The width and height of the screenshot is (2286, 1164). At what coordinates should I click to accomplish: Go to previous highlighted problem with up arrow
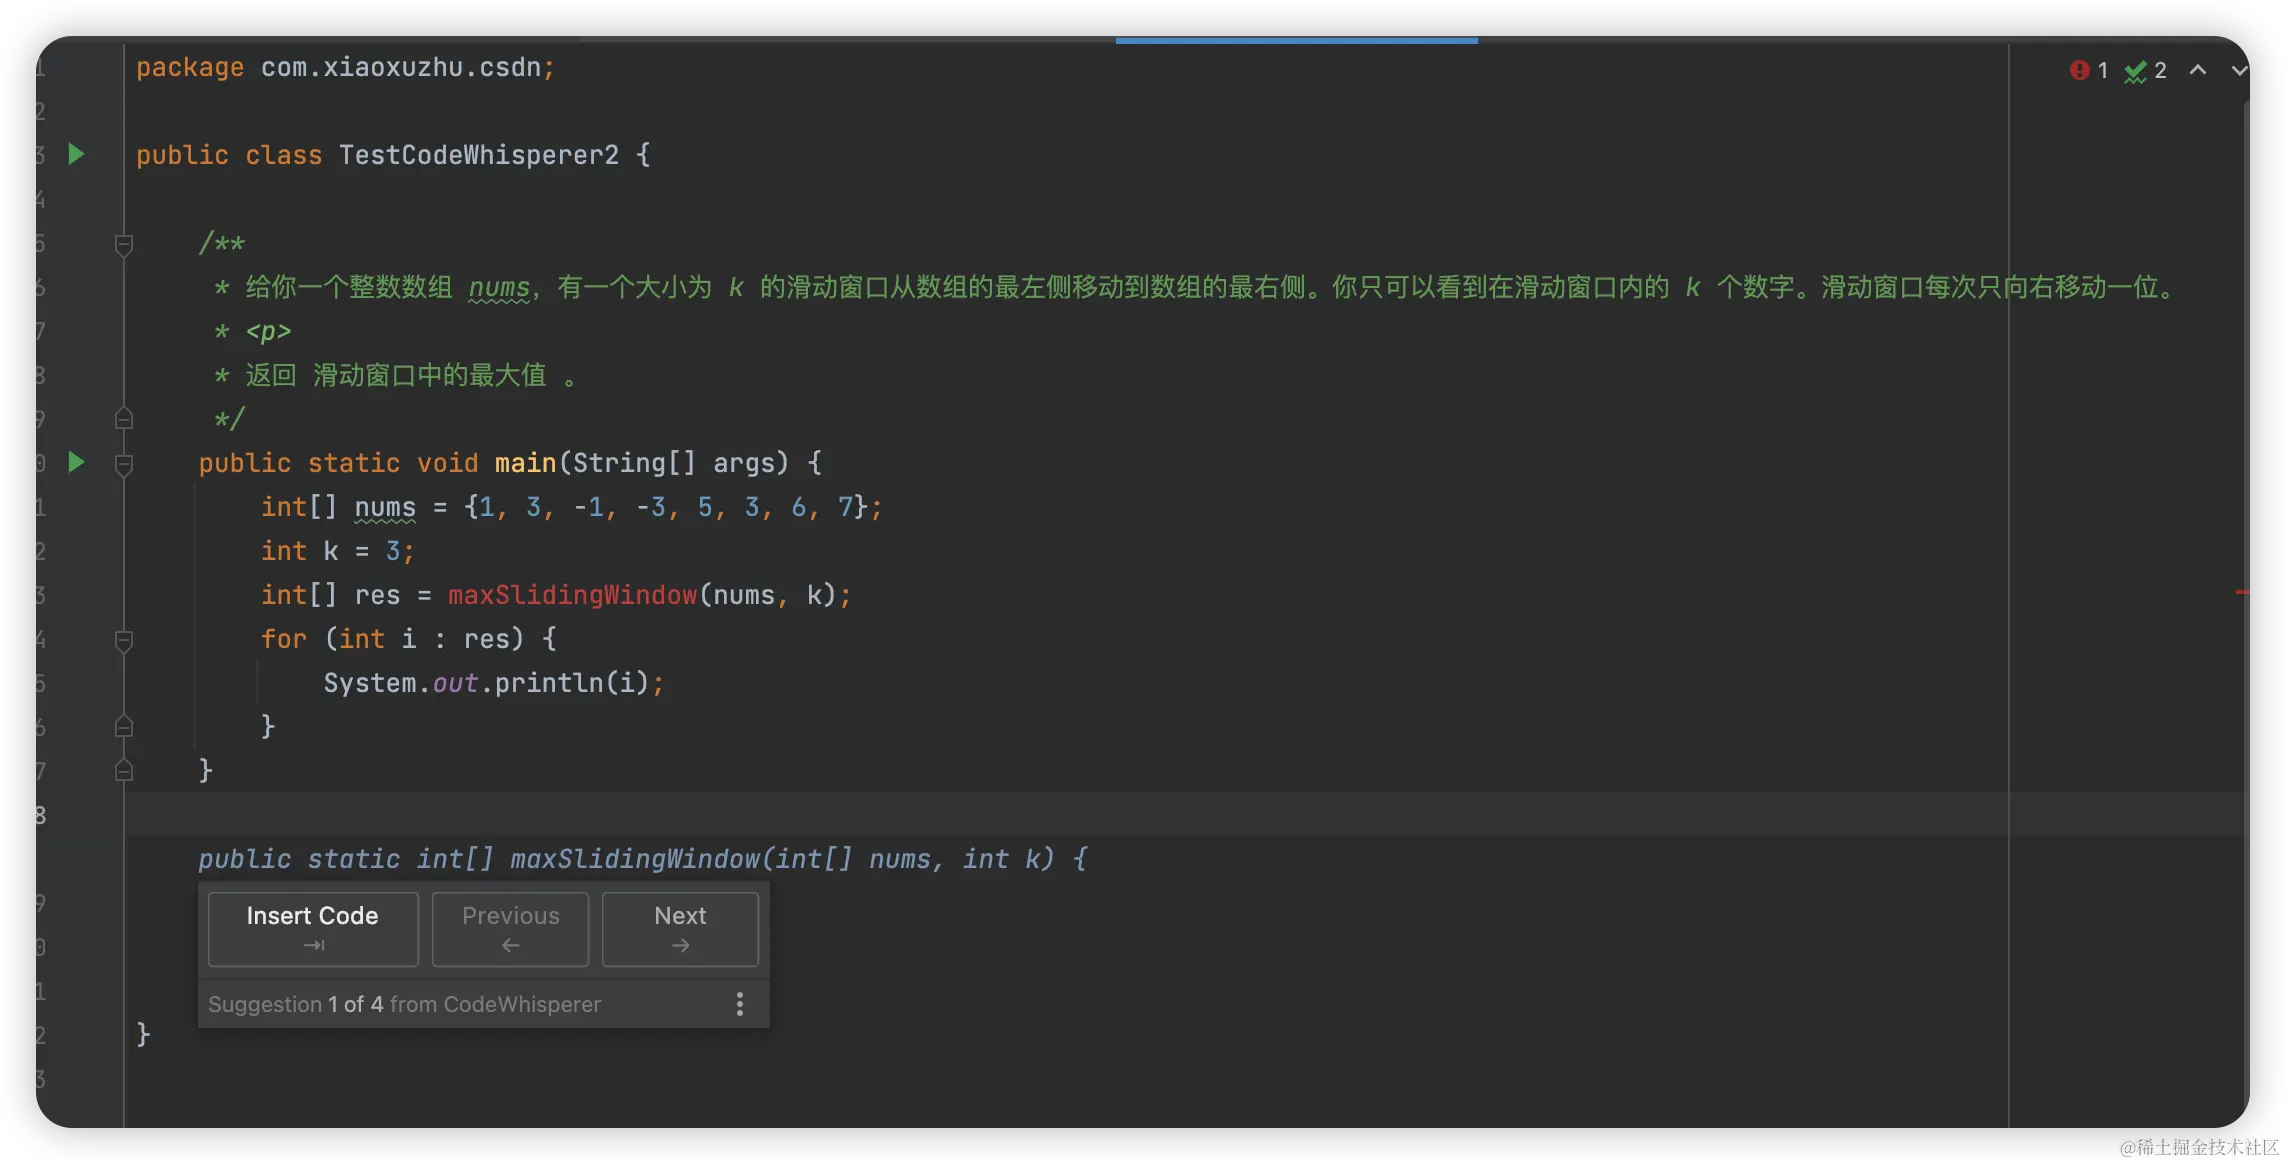point(2198,70)
